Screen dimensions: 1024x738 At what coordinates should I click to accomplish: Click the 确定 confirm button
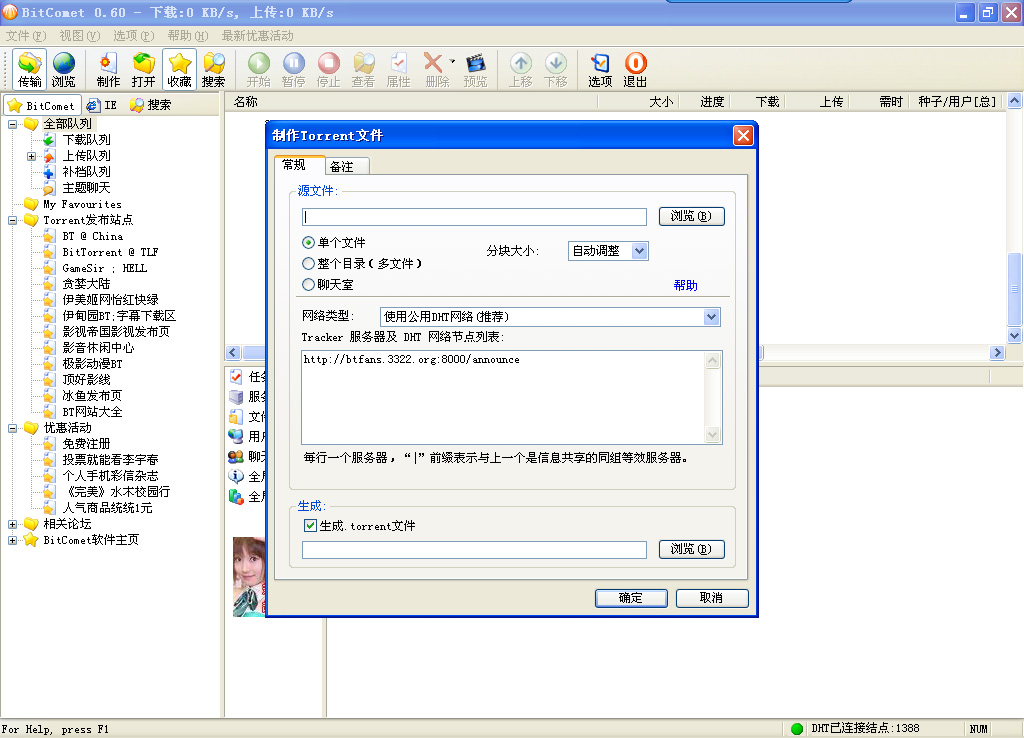pyautogui.click(x=631, y=598)
